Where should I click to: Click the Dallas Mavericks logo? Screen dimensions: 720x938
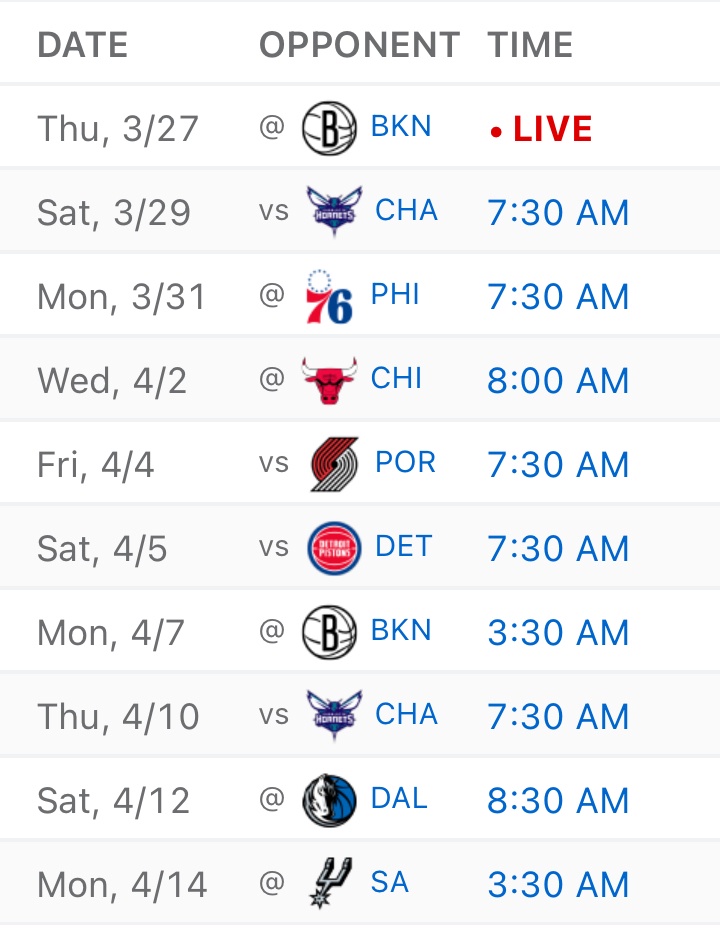pos(329,800)
